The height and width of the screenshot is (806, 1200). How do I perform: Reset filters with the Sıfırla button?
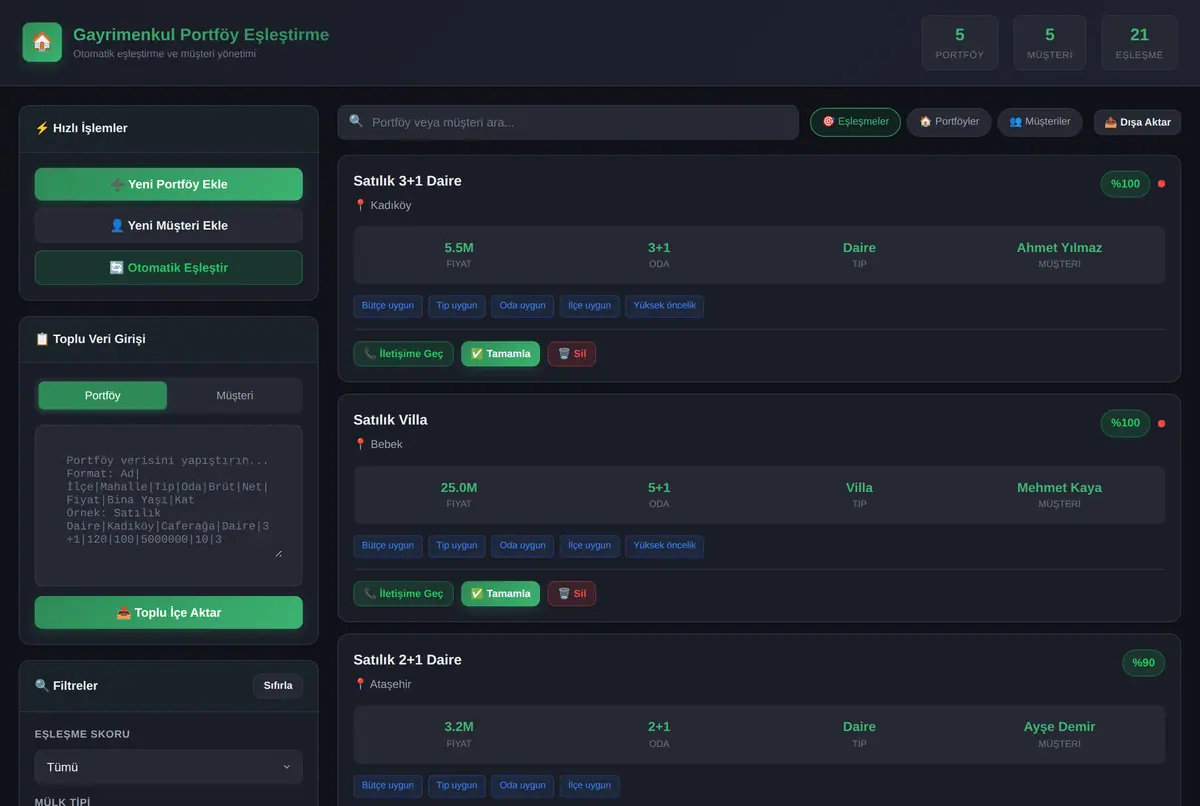coord(278,686)
